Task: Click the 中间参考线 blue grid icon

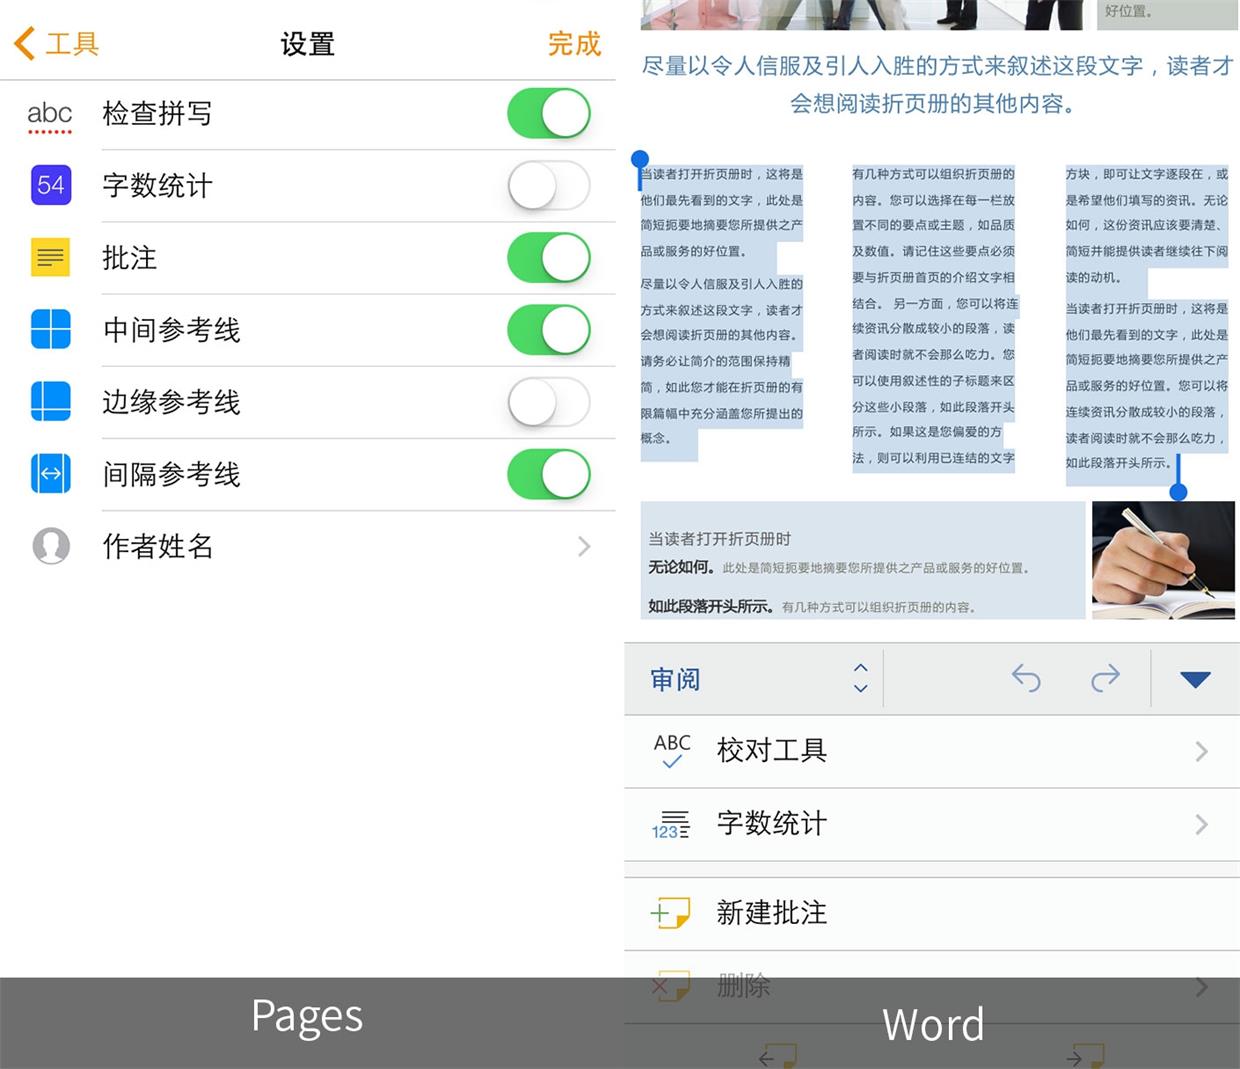Action: point(50,329)
